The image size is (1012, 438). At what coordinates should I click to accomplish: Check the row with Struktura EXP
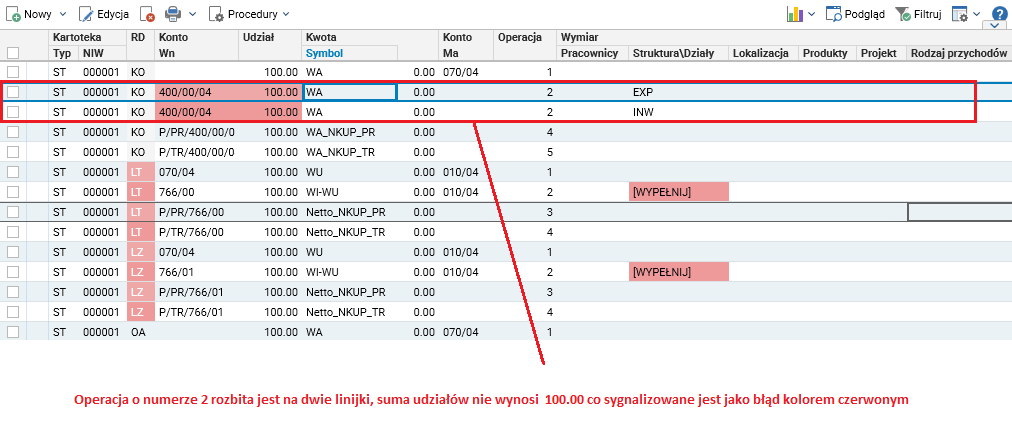[x=13, y=92]
